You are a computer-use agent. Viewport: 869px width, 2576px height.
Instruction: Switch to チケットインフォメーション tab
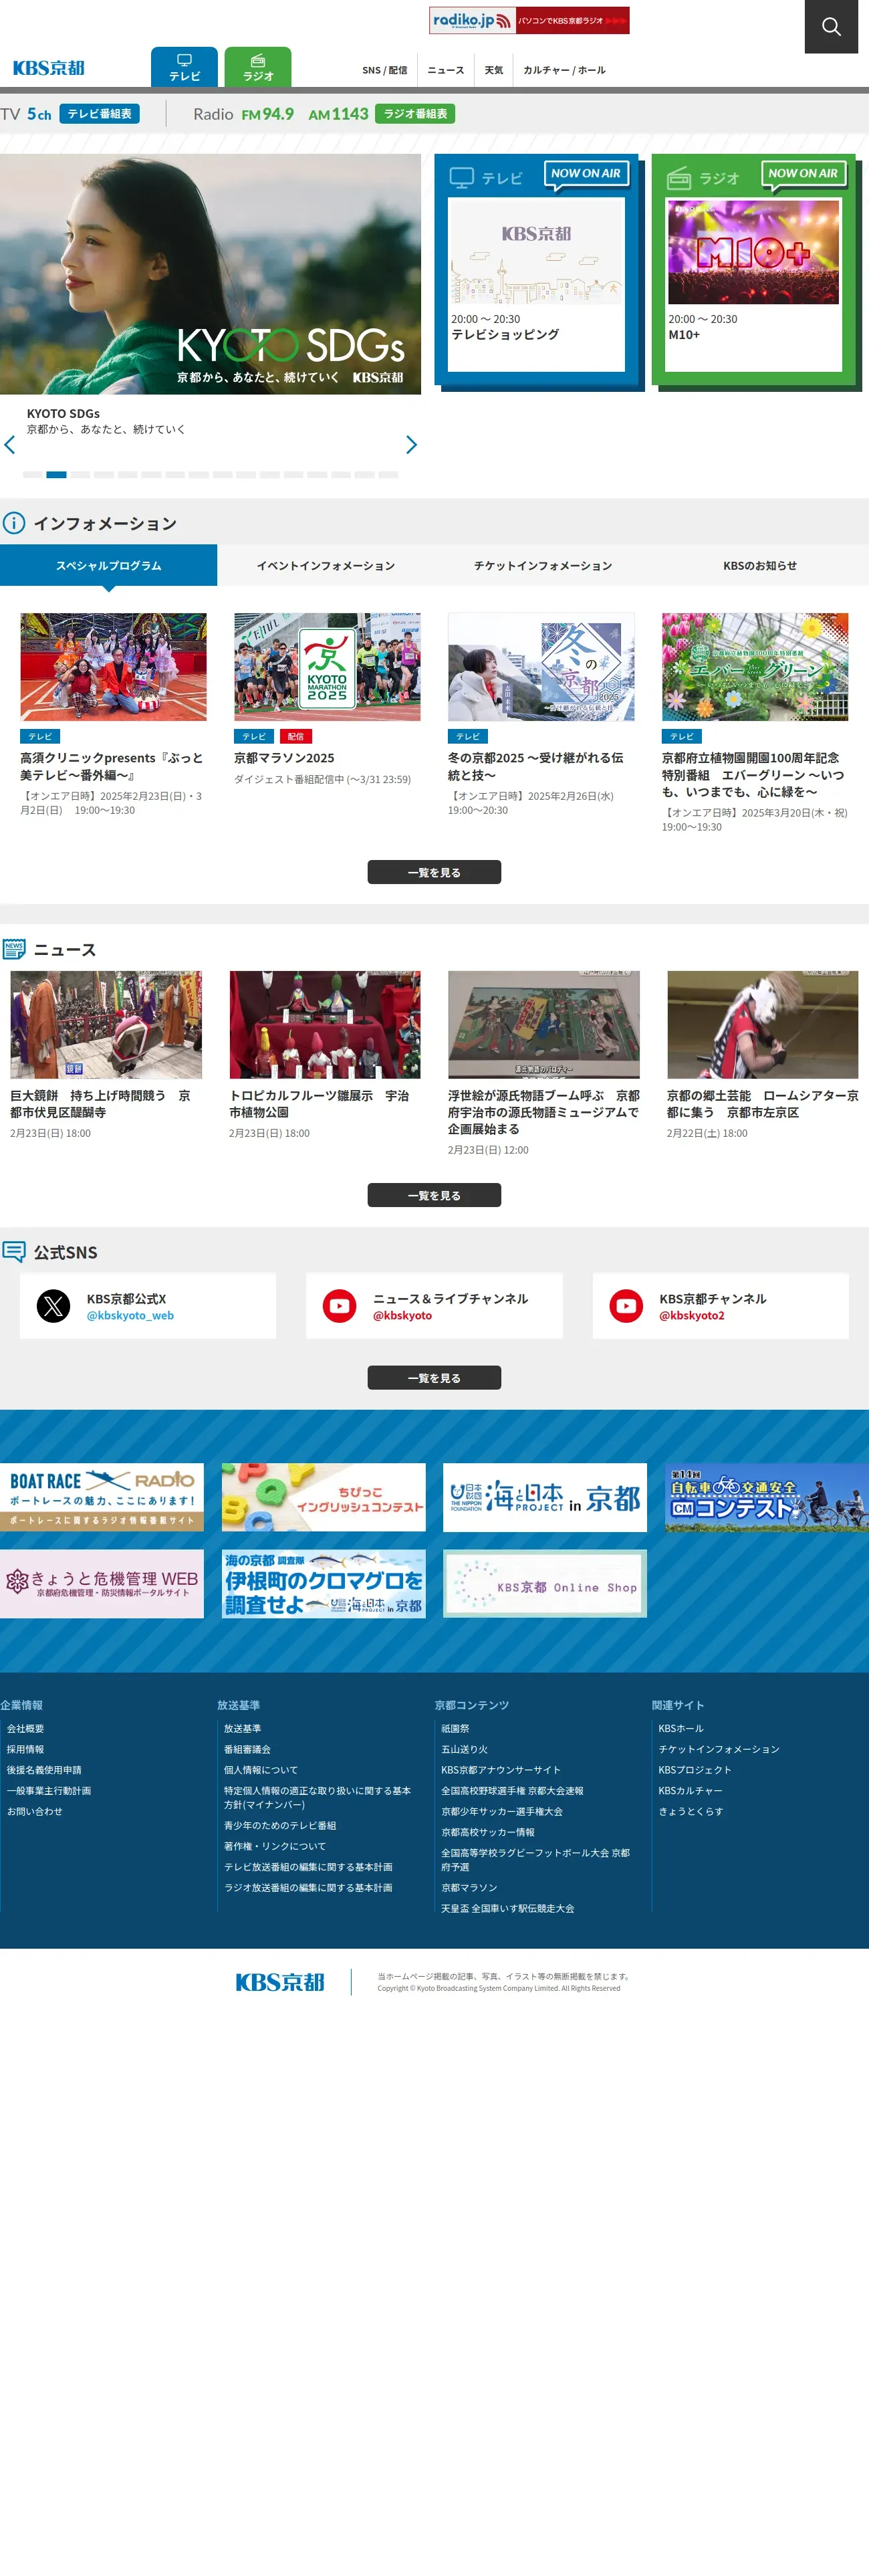pos(543,565)
